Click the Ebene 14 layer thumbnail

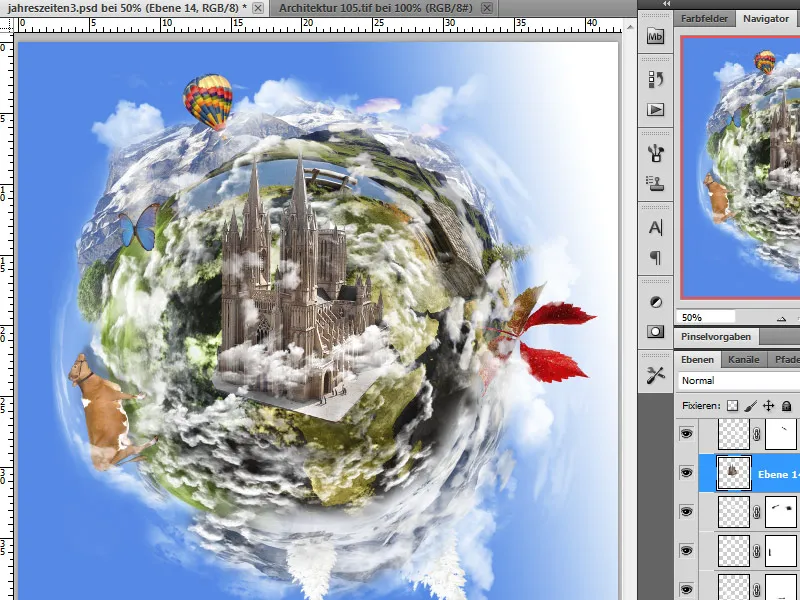[734, 473]
